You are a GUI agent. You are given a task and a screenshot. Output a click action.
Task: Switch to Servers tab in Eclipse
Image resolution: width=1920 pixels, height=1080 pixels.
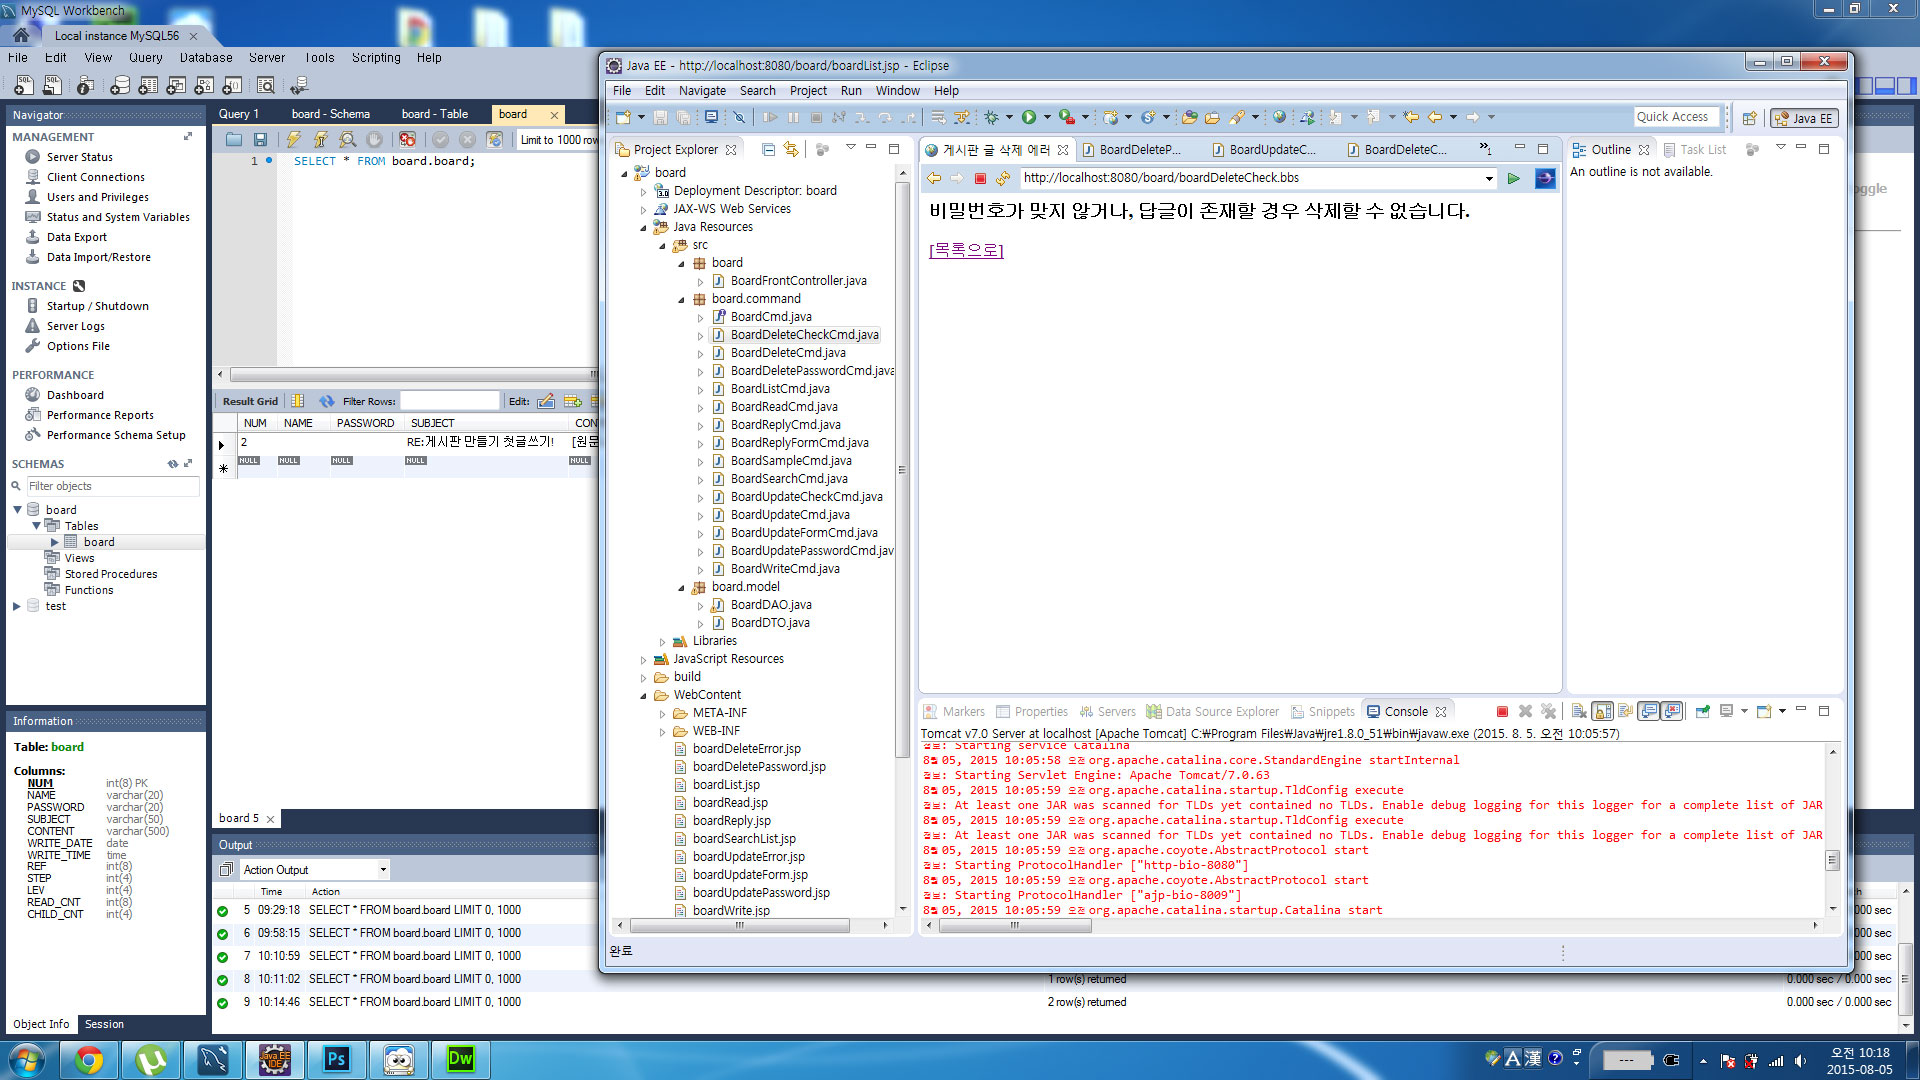pyautogui.click(x=1107, y=712)
